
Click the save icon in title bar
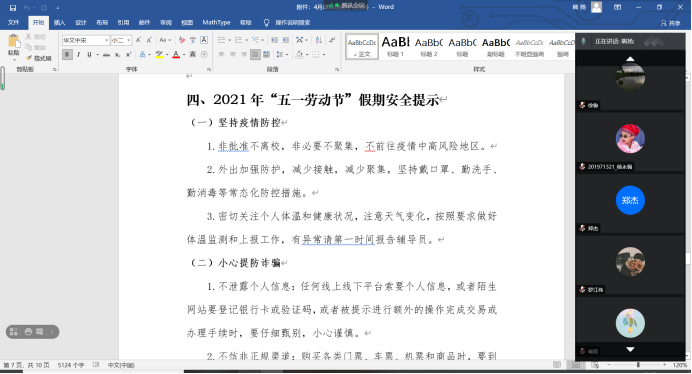click(x=13, y=8)
